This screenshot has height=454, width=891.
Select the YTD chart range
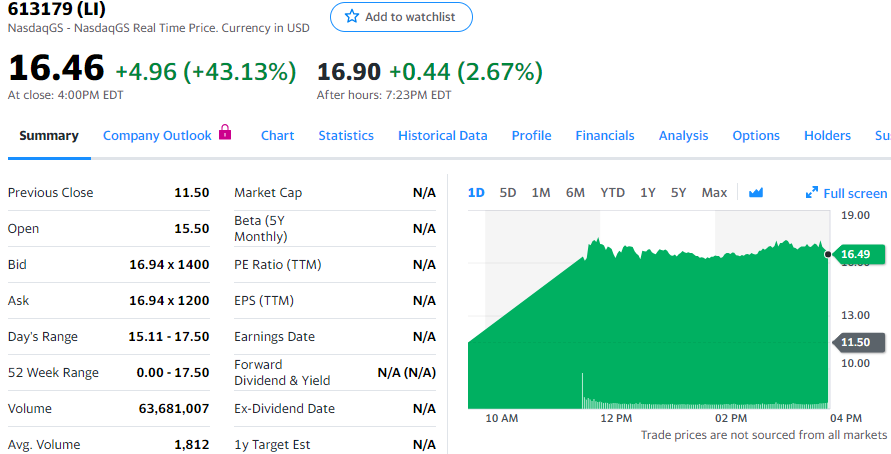tap(613, 193)
